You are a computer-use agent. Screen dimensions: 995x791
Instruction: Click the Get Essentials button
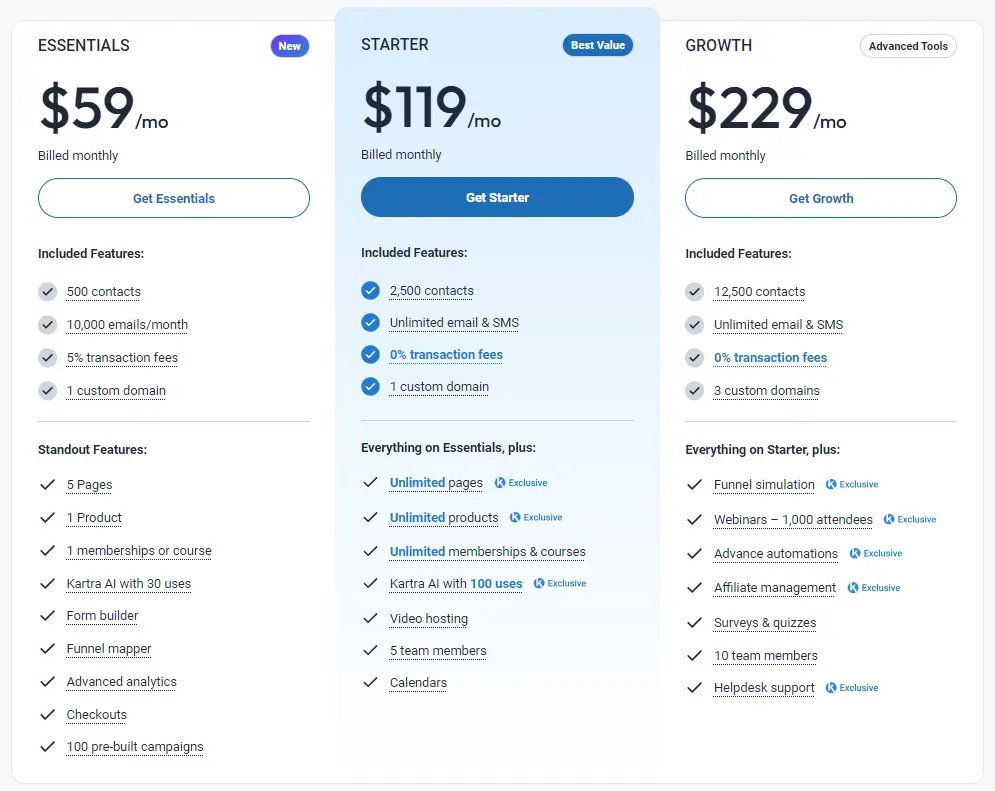click(174, 198)
